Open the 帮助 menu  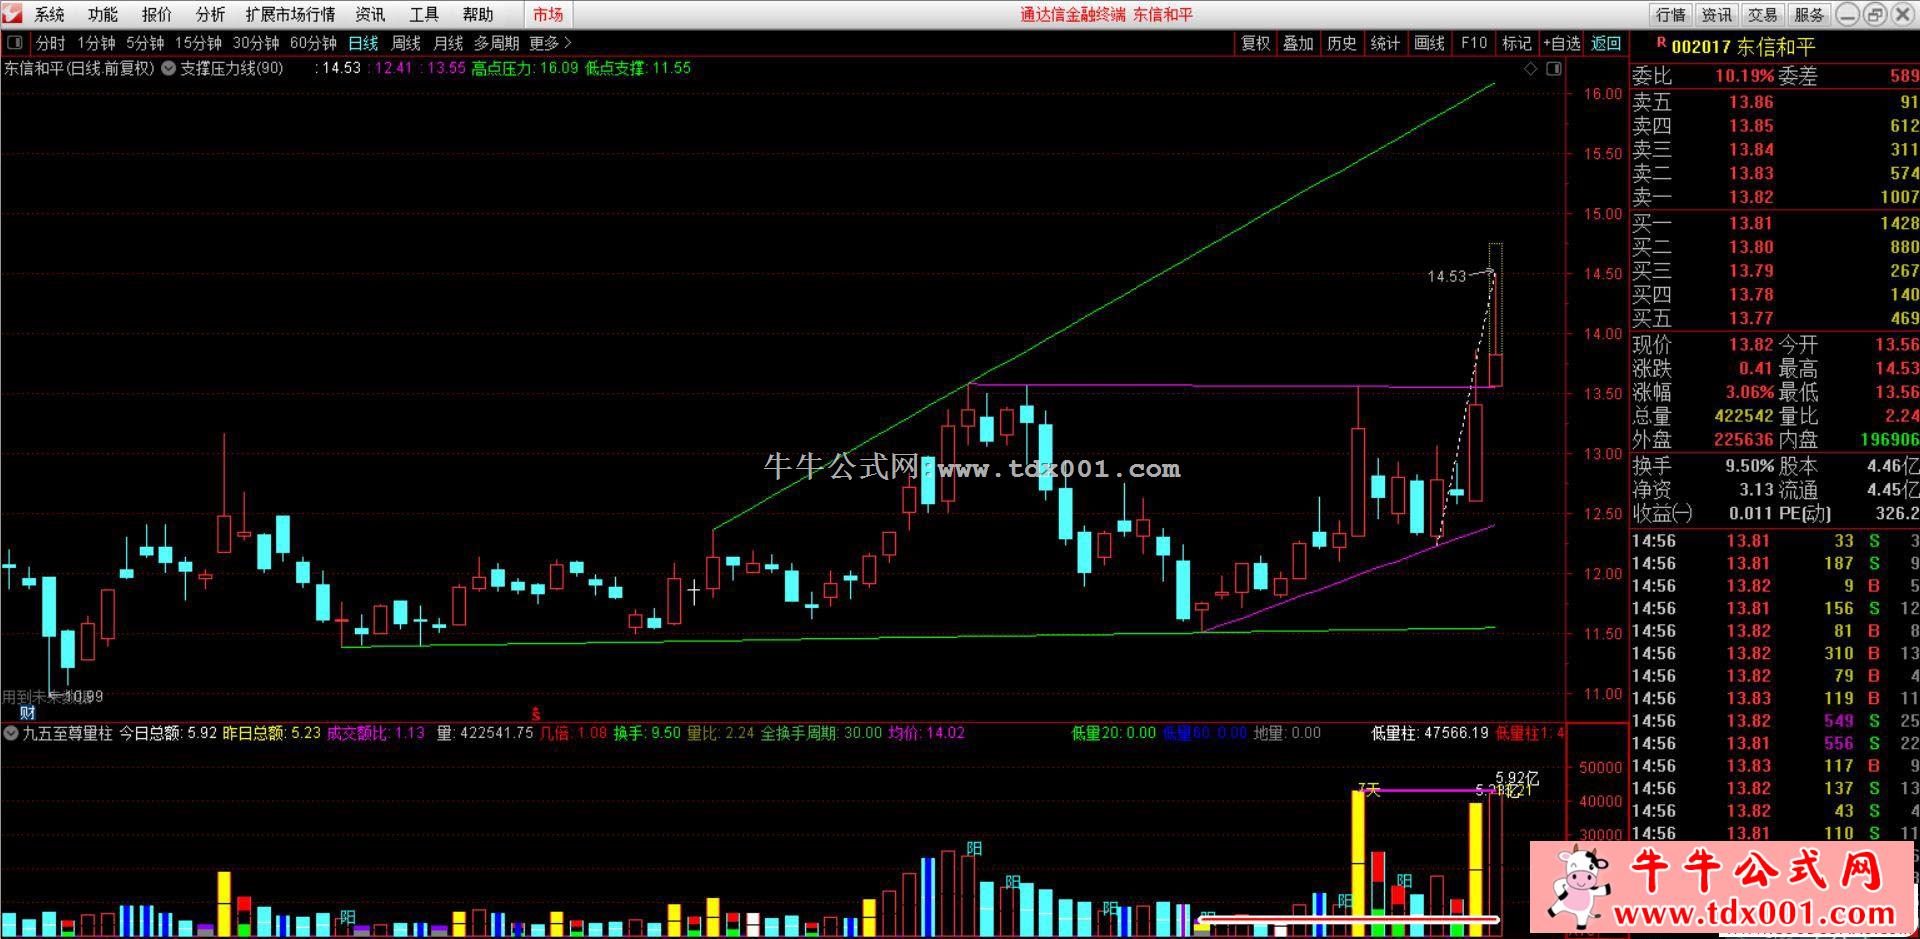(x=478, y=14)
